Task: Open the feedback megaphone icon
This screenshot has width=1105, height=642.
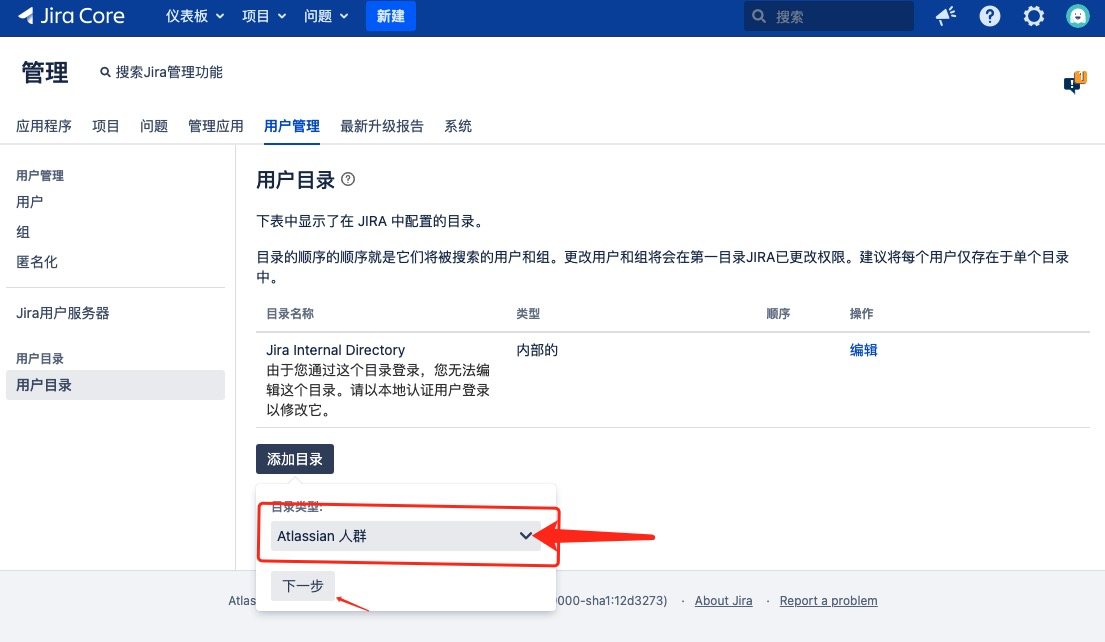Action: (x=946, y=16)
